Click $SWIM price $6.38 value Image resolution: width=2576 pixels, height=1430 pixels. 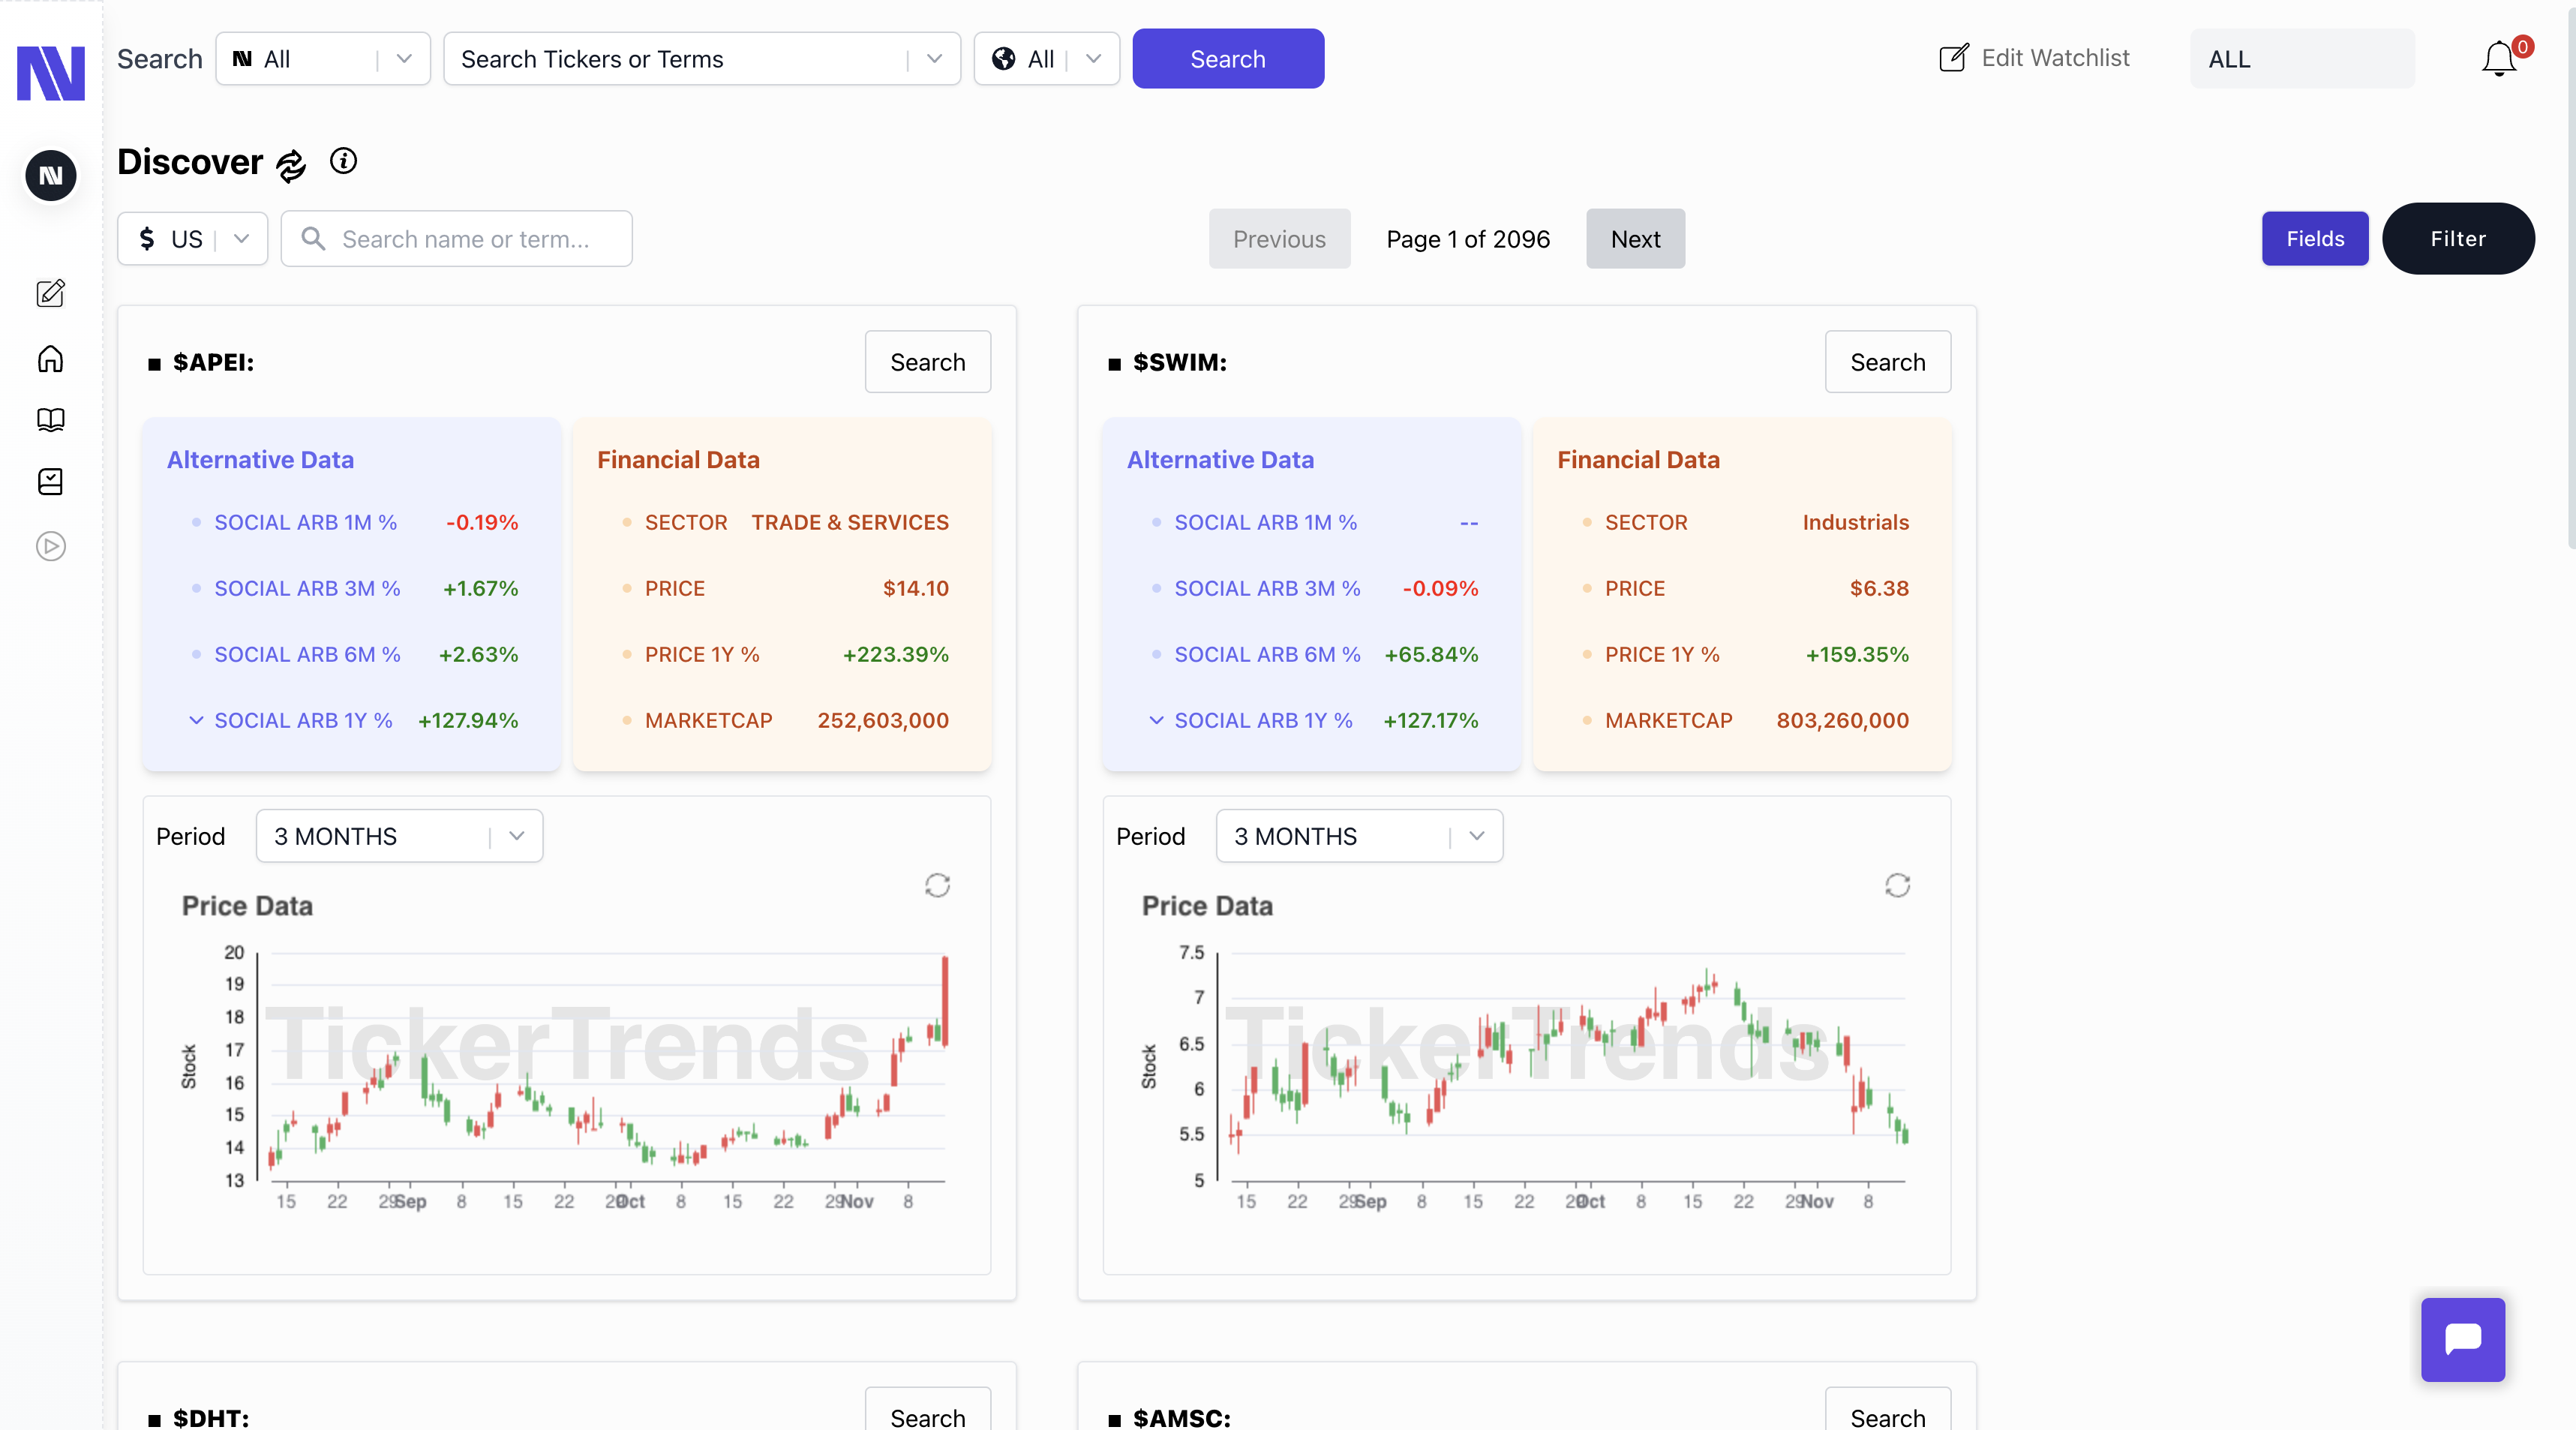coord(1879,588)
